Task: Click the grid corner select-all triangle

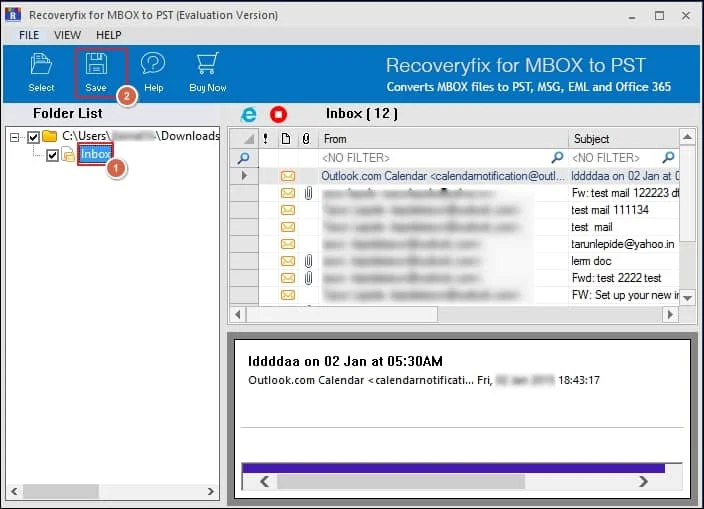Action: [250, 140]
